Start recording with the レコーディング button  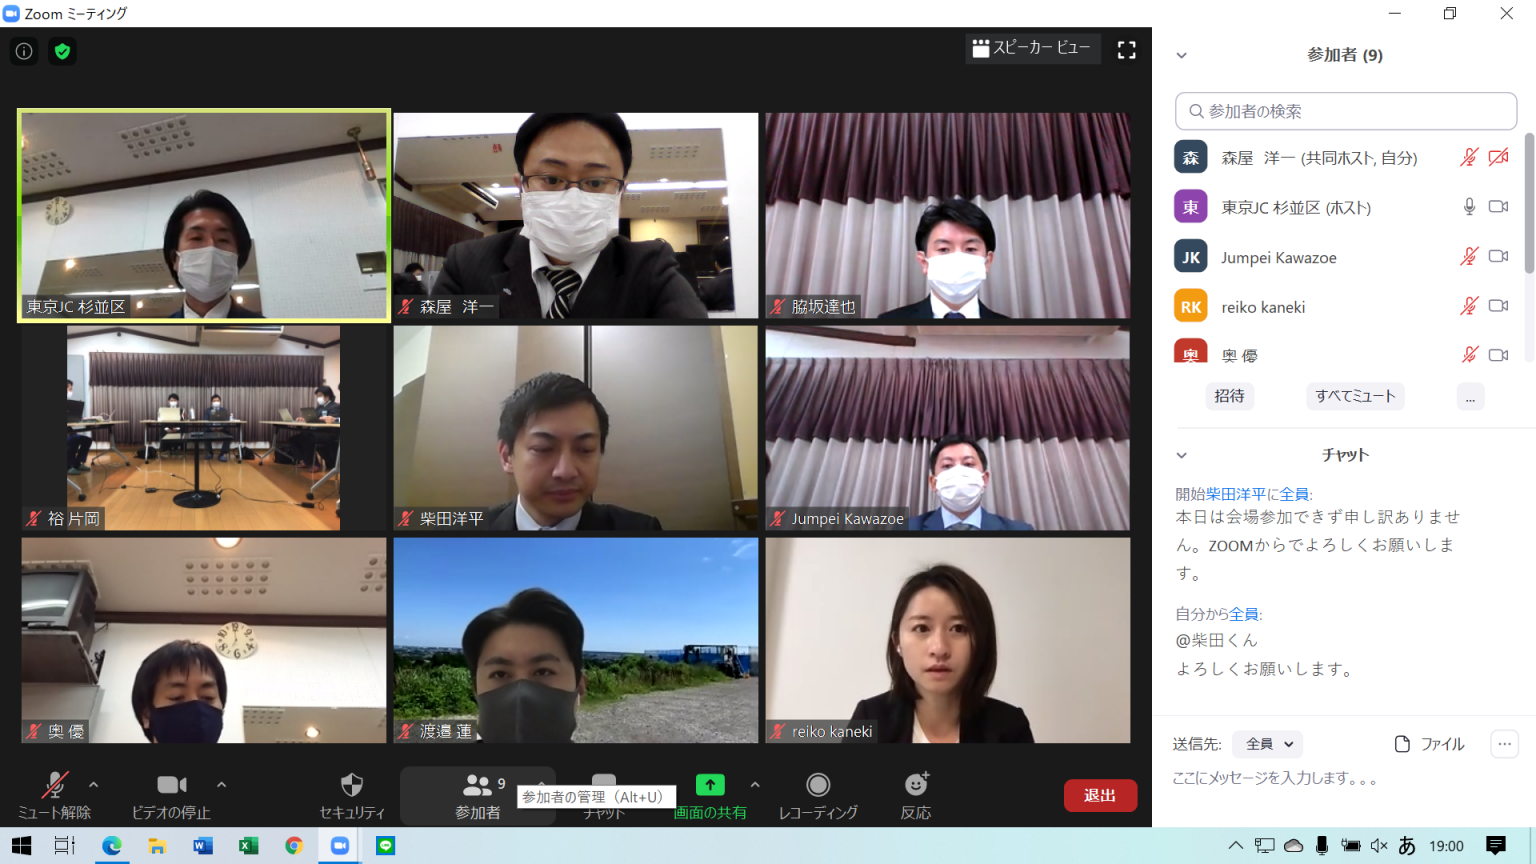[817, 795]
